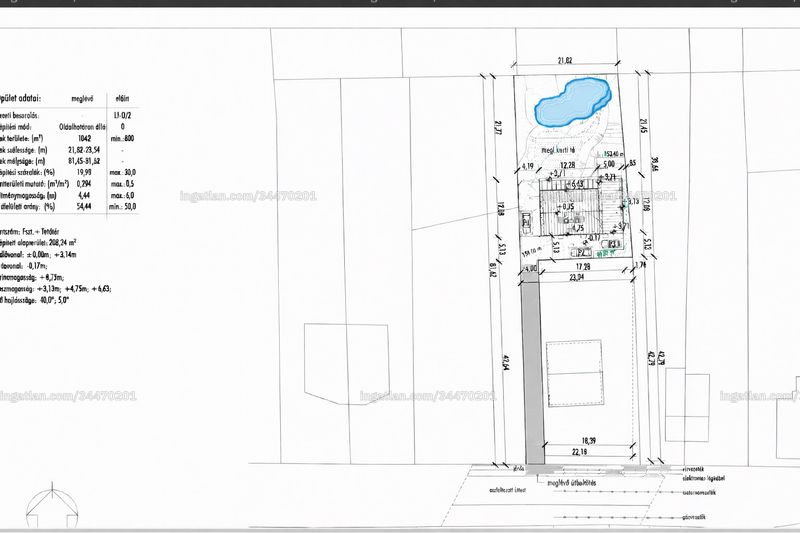Click the "LI-O/2" zoning value

pyautogui.click(x=122, y=116)
